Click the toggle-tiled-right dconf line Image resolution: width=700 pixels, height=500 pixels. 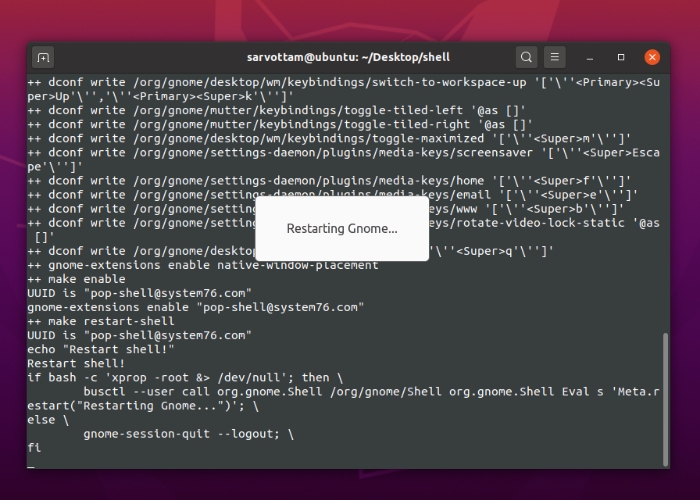pyautogui.click(x=280, y=124)
